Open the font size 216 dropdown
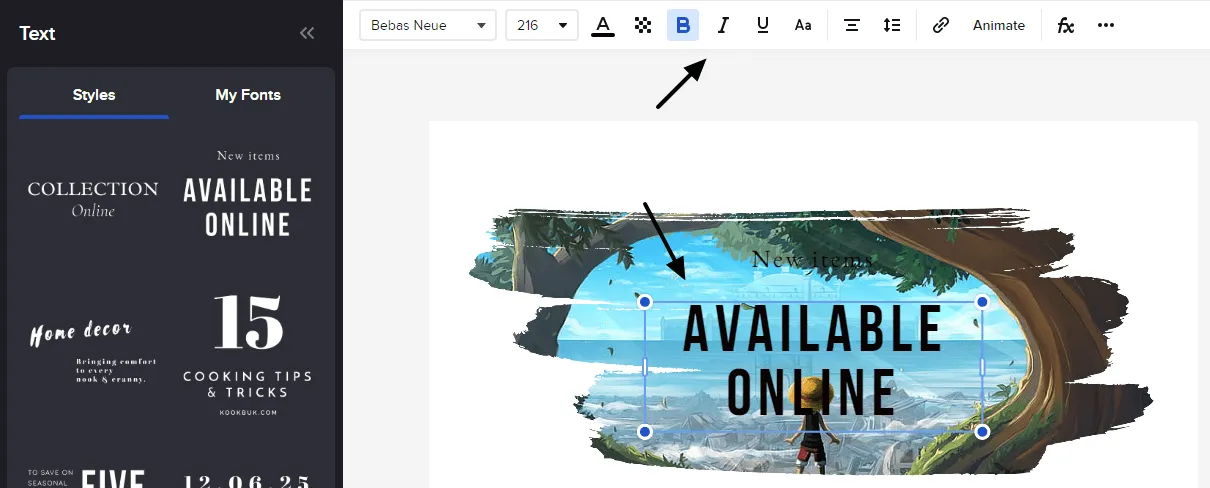Image resolution: width=1210 pixels, height=488 pixels. (542, 25)
